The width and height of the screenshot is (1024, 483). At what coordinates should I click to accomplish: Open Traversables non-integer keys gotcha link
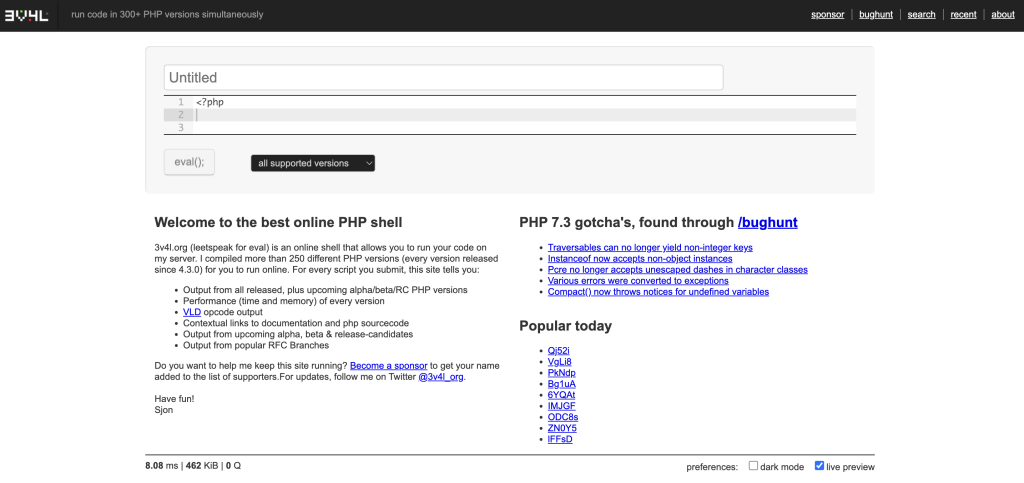[x=650, y=247]
